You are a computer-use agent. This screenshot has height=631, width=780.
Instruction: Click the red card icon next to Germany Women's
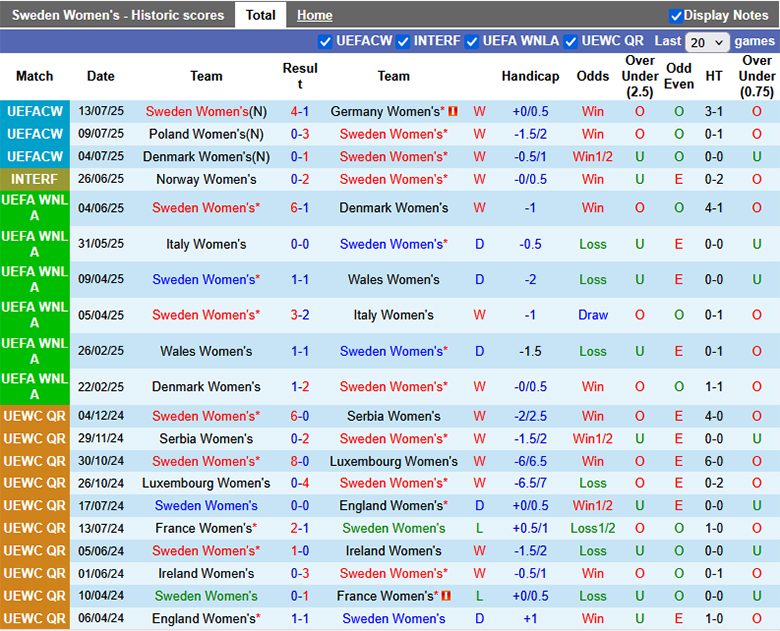[453, 111]
